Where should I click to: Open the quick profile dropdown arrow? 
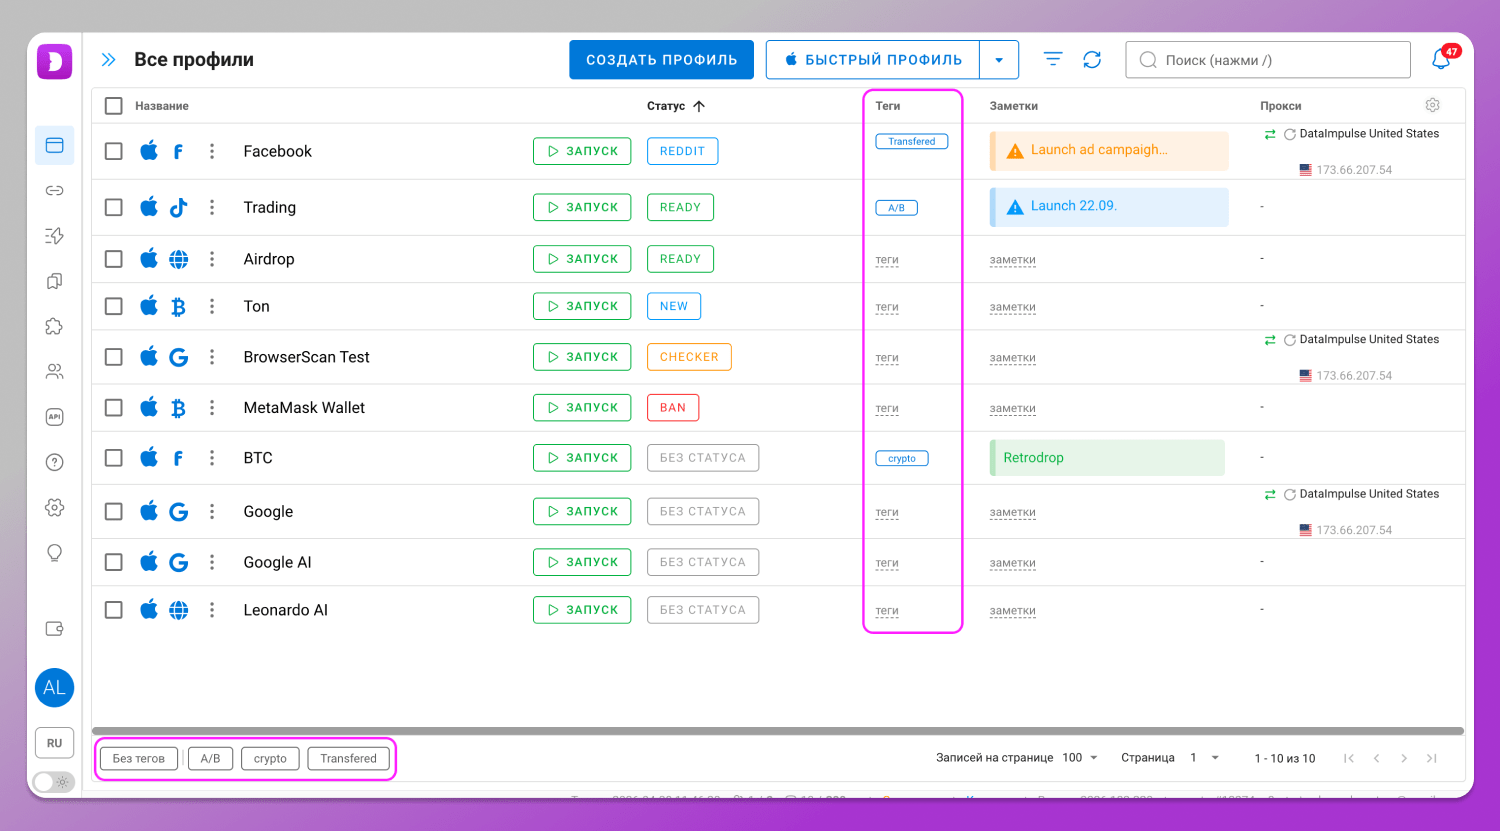coord(999,60)
